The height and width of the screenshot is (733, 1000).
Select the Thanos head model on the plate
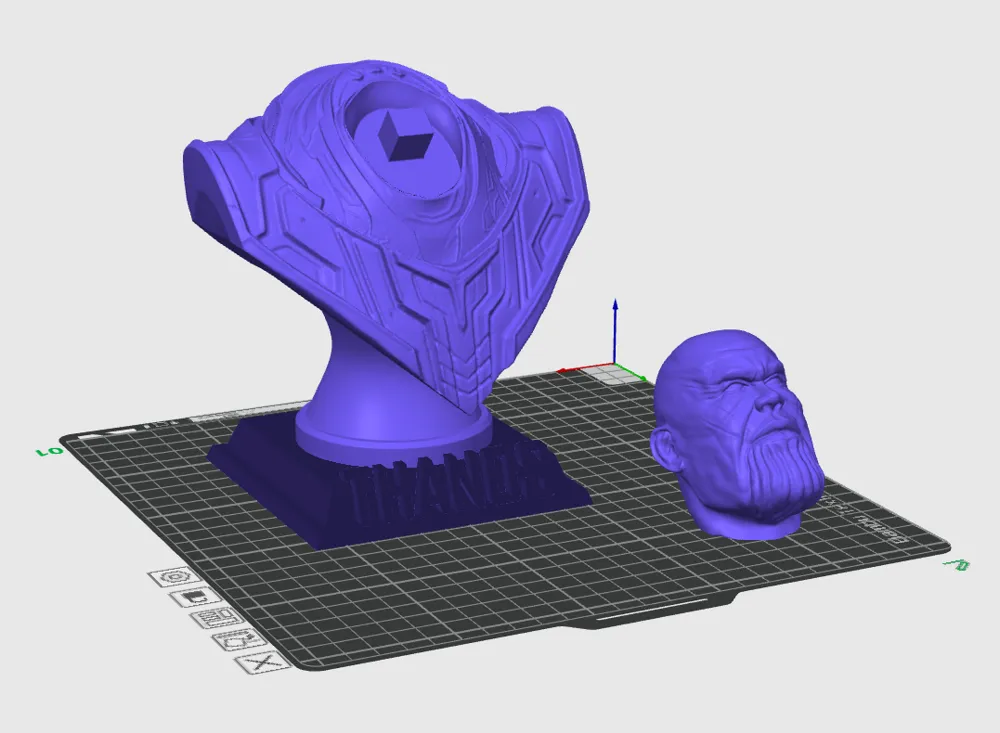[737, 434]
